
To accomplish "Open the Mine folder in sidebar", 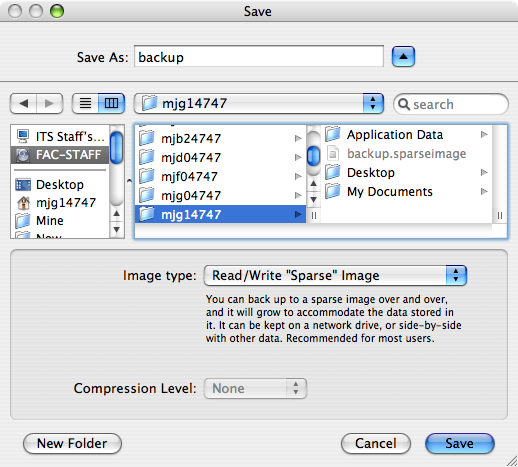I will [x=60, y=221].
